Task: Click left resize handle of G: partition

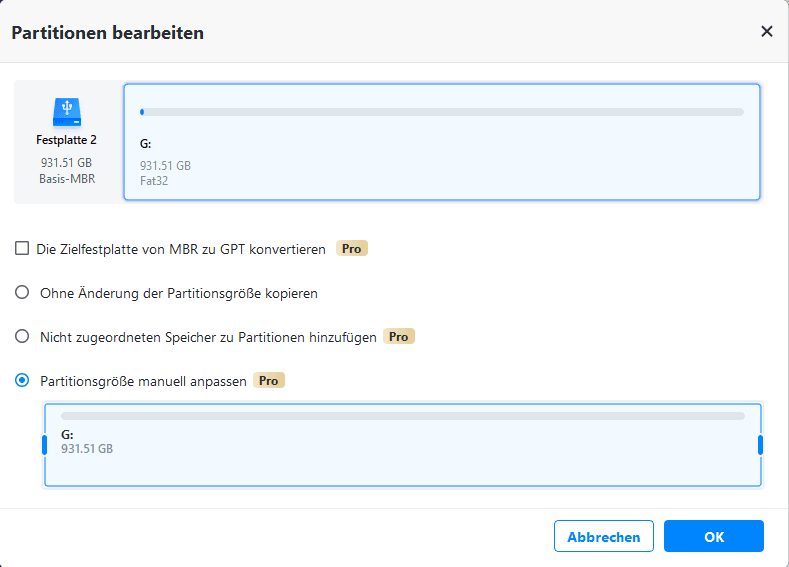Action: click(45, 445)
